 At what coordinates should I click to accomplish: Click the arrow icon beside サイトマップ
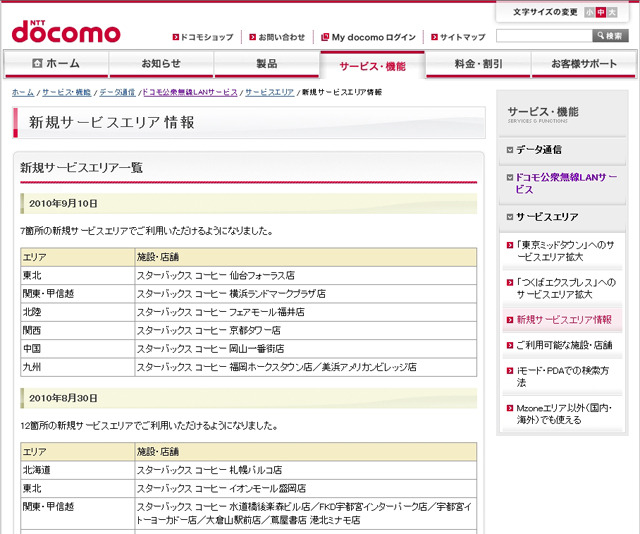pos(434,37)
